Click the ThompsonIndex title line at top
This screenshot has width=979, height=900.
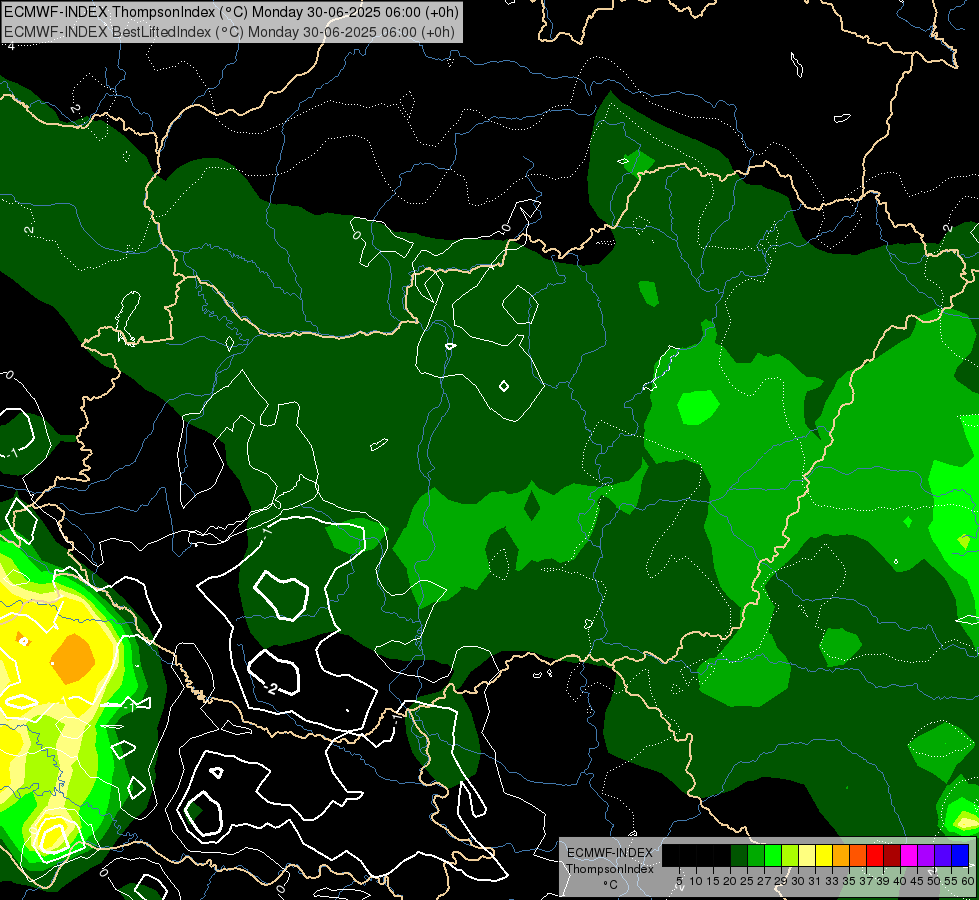231,12
